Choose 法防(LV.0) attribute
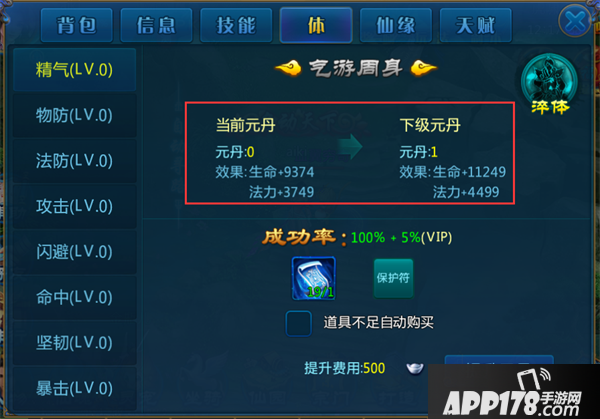 click(75, 161)
